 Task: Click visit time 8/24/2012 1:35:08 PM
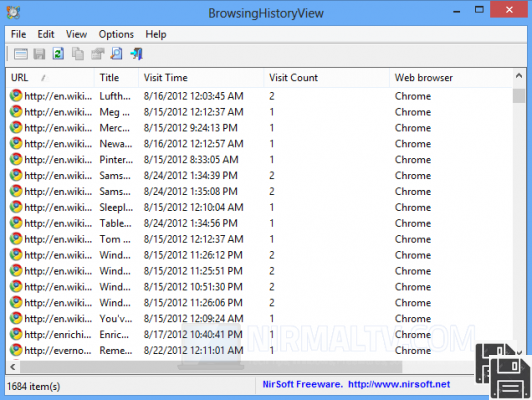click(x=190, y=191)
